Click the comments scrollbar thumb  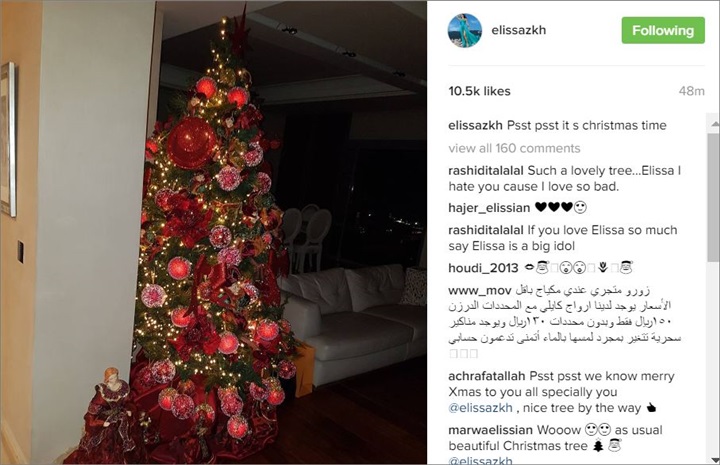[x=714, y=197]
